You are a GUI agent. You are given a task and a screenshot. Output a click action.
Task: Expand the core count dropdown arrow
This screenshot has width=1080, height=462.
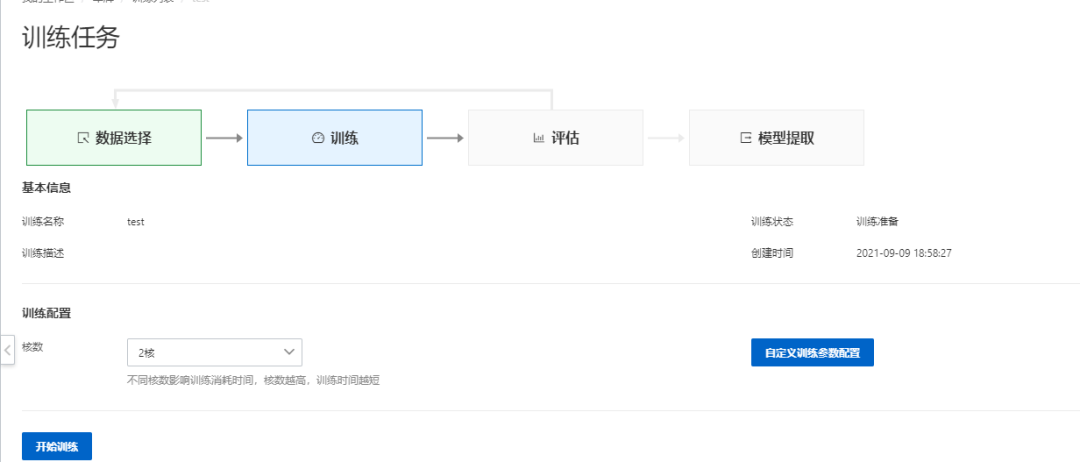[x=289, y=353]
